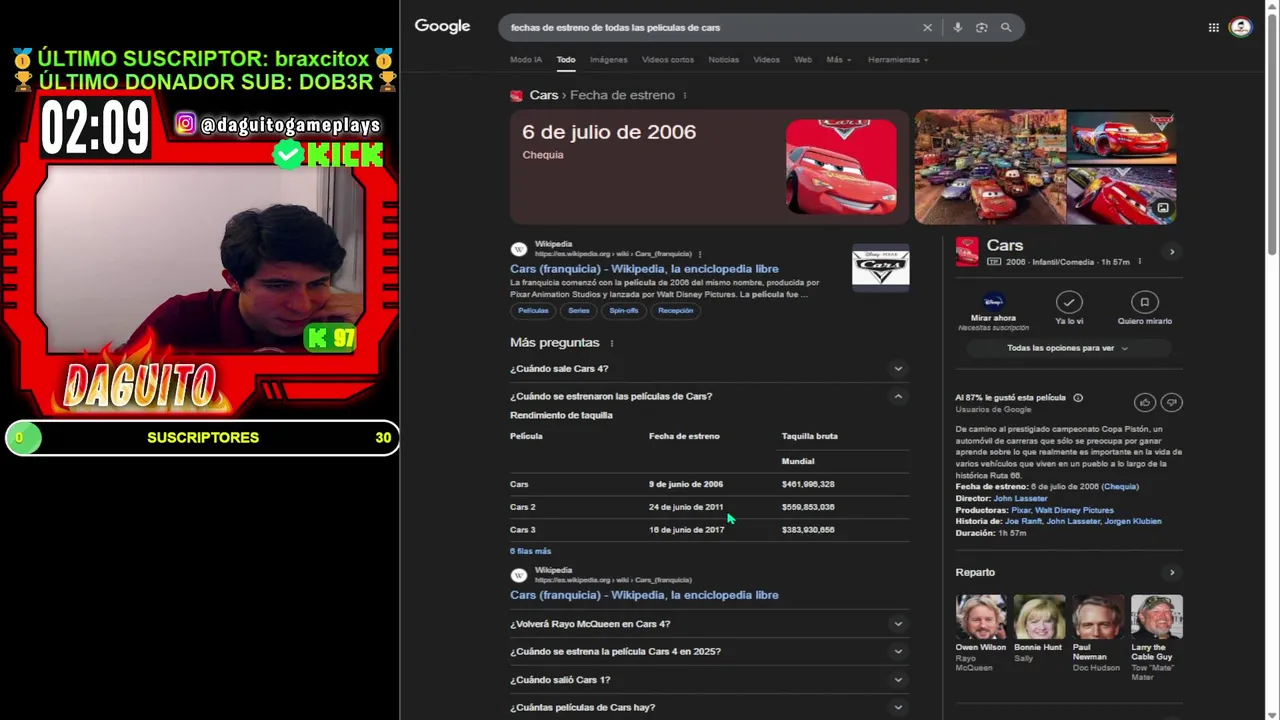Open the Más search filter dropdown
Screen dimensions: 1280x720
point(838,60)
